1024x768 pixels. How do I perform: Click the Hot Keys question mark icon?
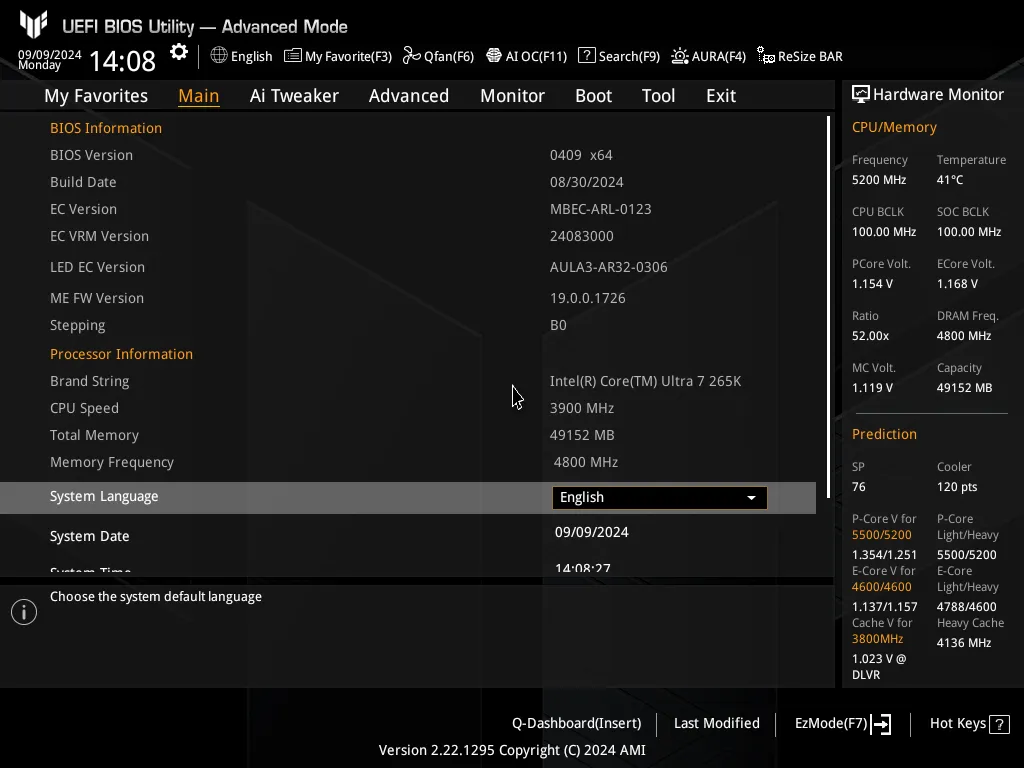coord(999,724)
